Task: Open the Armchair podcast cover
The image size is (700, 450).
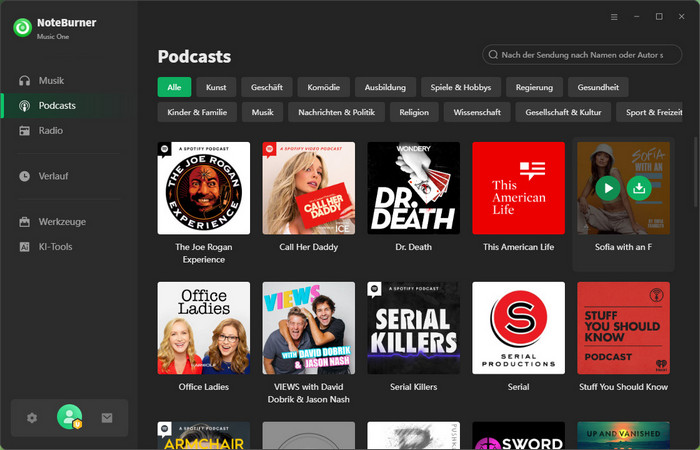Action: click(204, 436)
